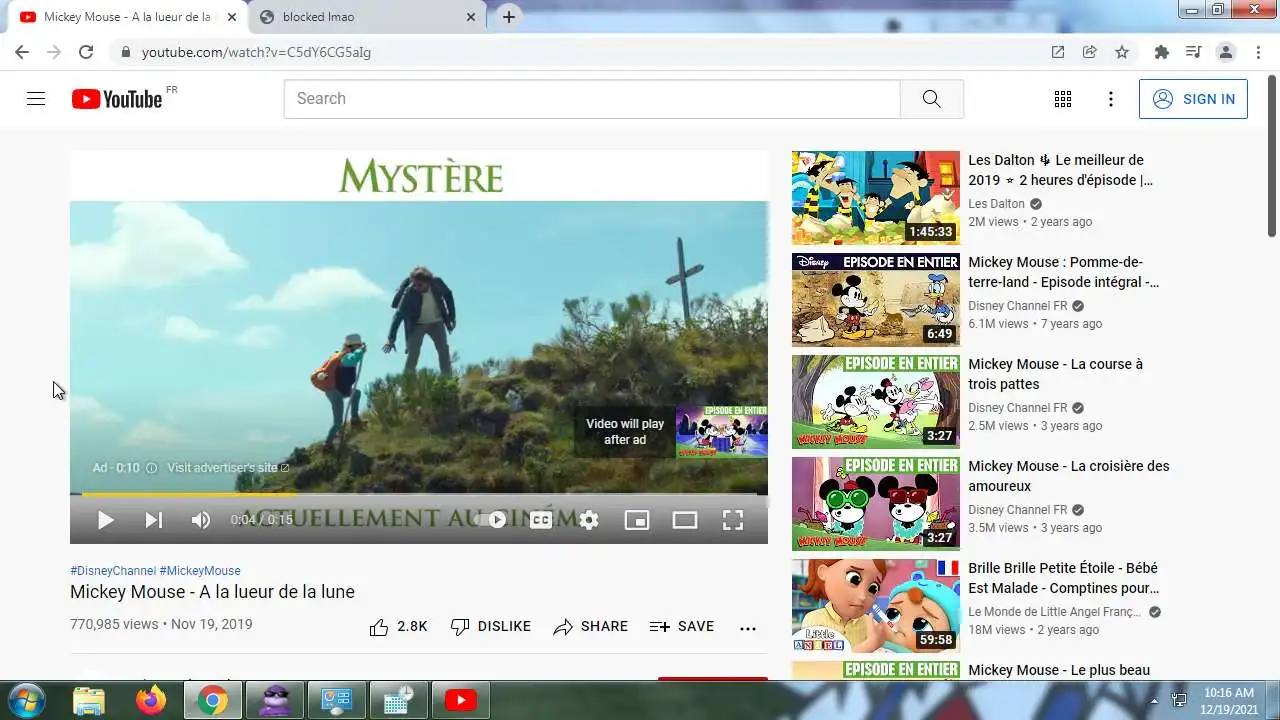Focus the YouTube search field

(x=592, y=99)
